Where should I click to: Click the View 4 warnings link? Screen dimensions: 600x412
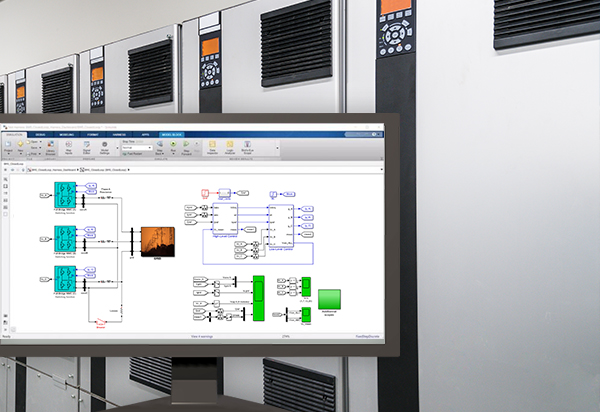[x=204, y=339]
